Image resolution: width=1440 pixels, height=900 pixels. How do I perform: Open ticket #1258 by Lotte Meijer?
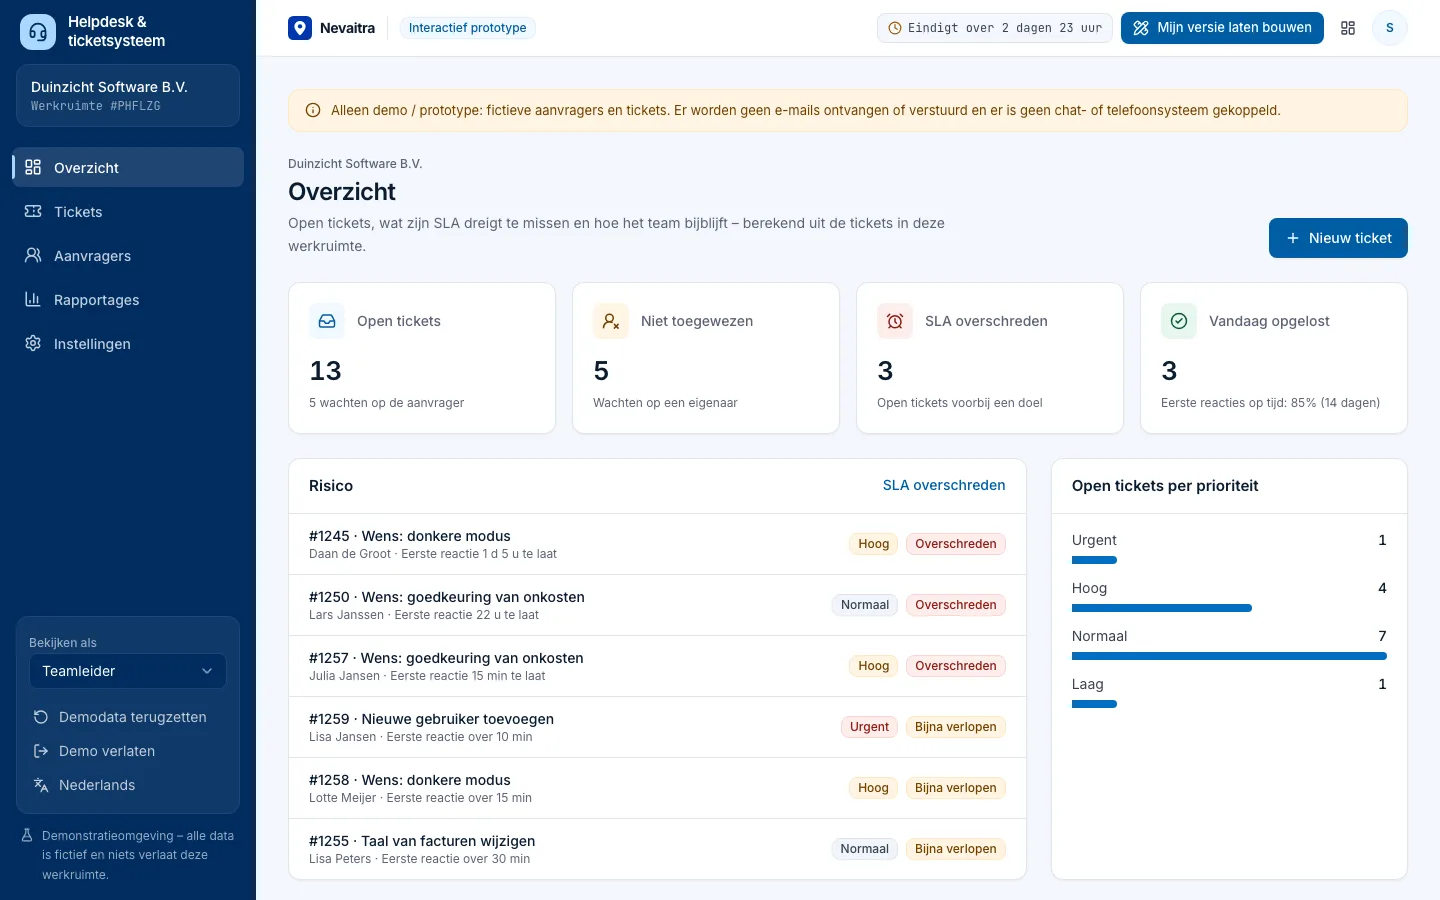coord(657,788)
